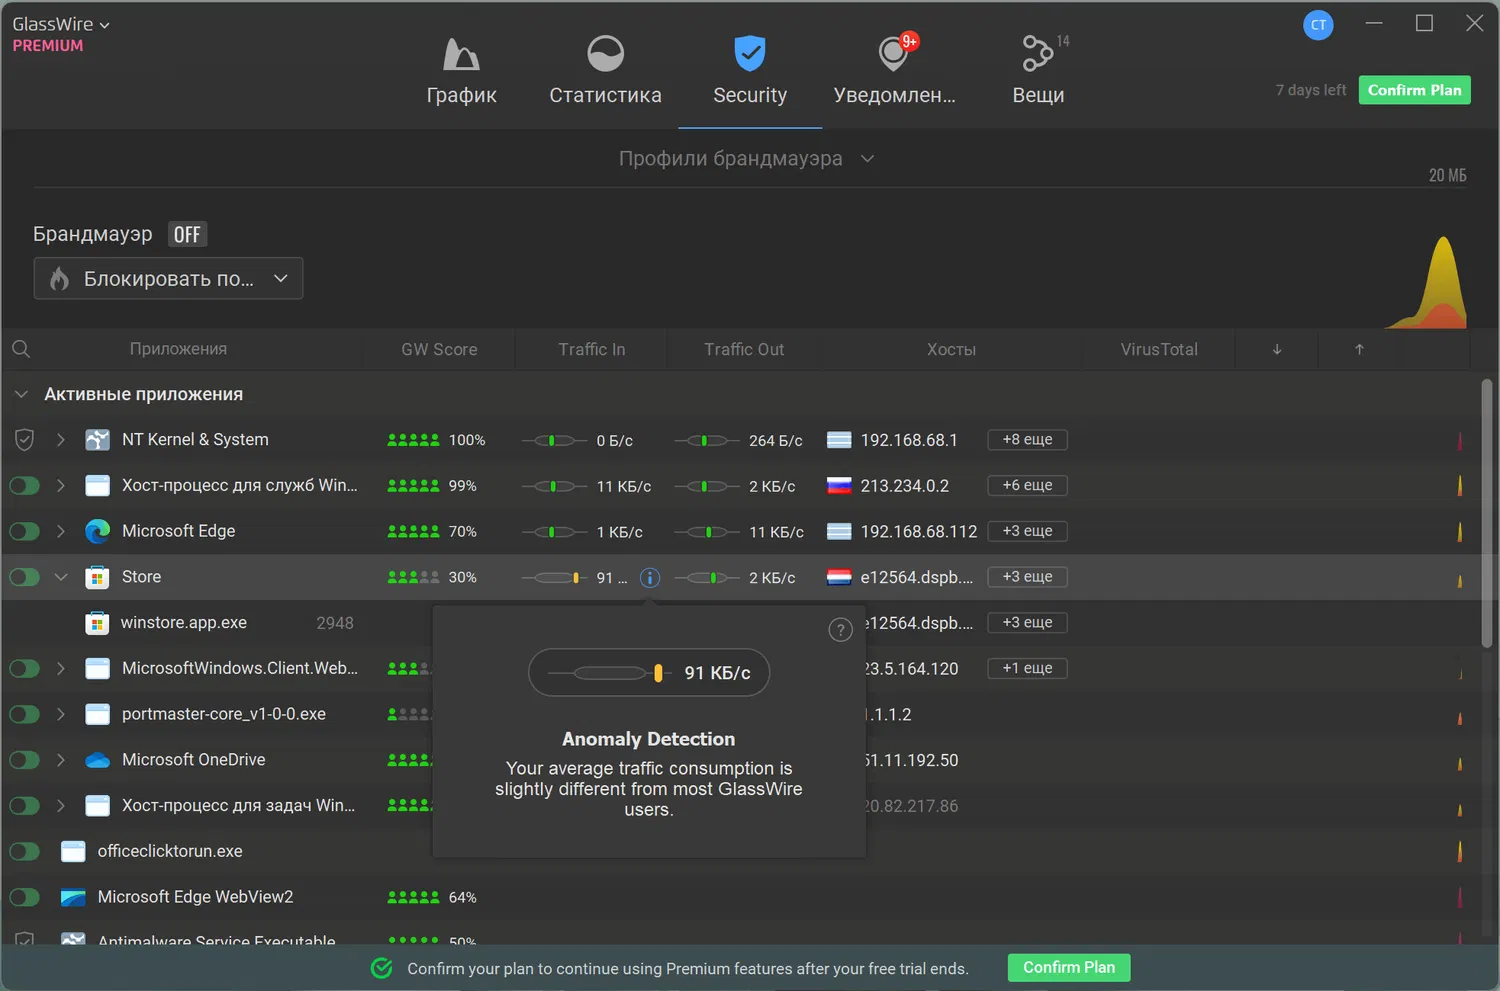Toggle firewall switch for Store
Image resolution: width=1500 pixels, height=991 pixels.
[x=24, y=577]
